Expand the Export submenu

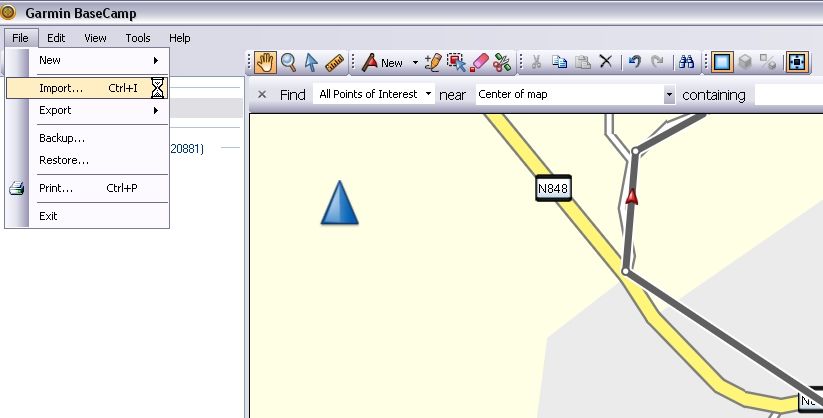click(x=87, y=110)
